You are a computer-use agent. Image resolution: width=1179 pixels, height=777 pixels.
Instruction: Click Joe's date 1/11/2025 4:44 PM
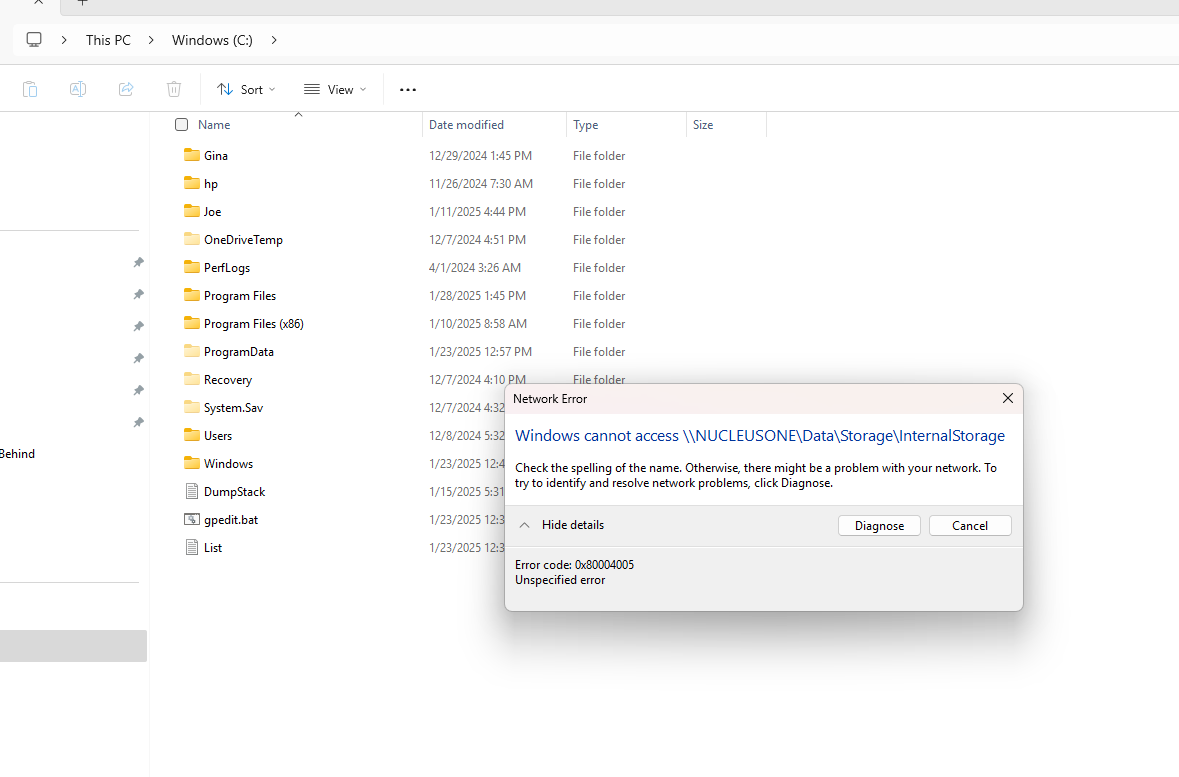[x=477, y=212]
